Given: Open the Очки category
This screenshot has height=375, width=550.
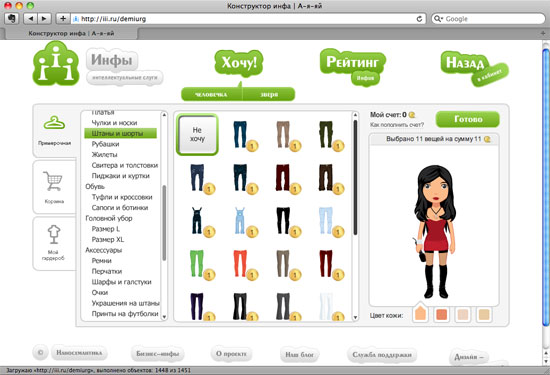Looking at the screenshot, I should pos(100,293).
